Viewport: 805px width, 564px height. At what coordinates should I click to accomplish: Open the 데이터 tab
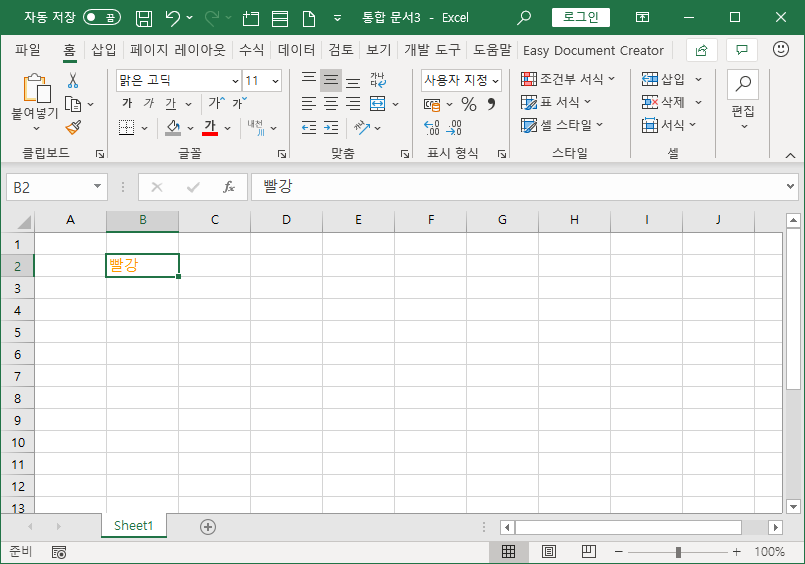[296, 50]
